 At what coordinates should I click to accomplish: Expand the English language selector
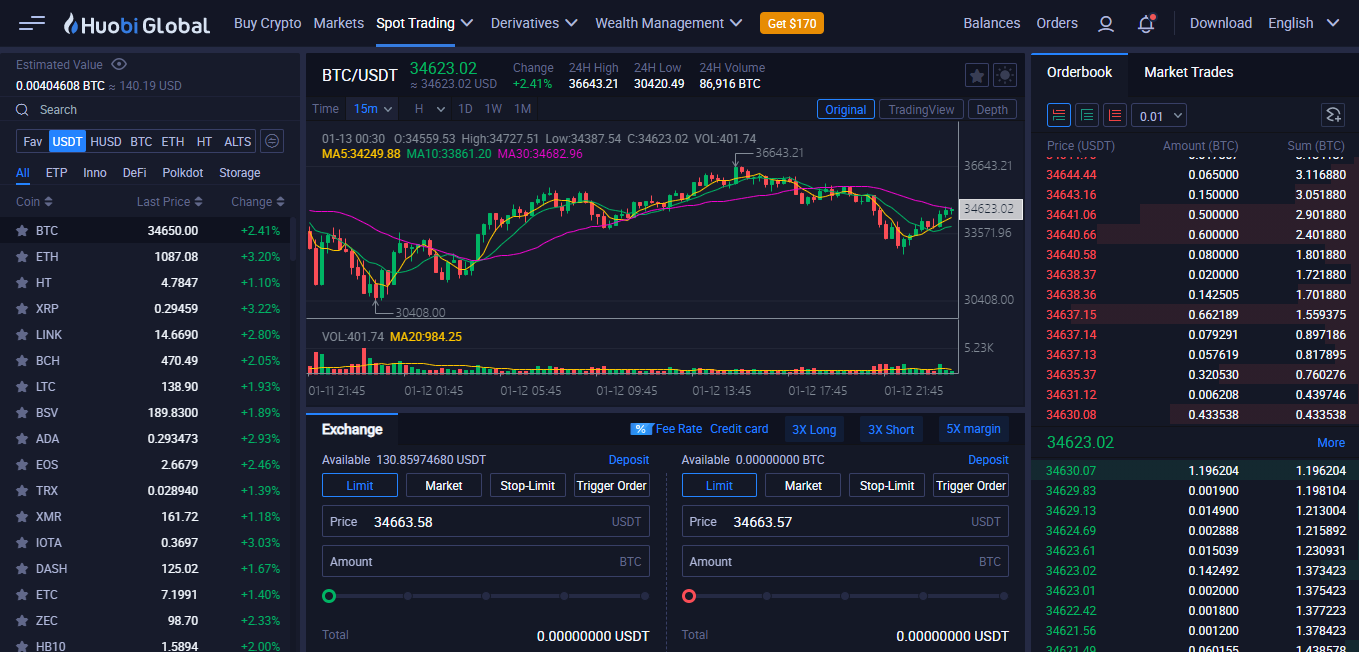(1303, 23)
